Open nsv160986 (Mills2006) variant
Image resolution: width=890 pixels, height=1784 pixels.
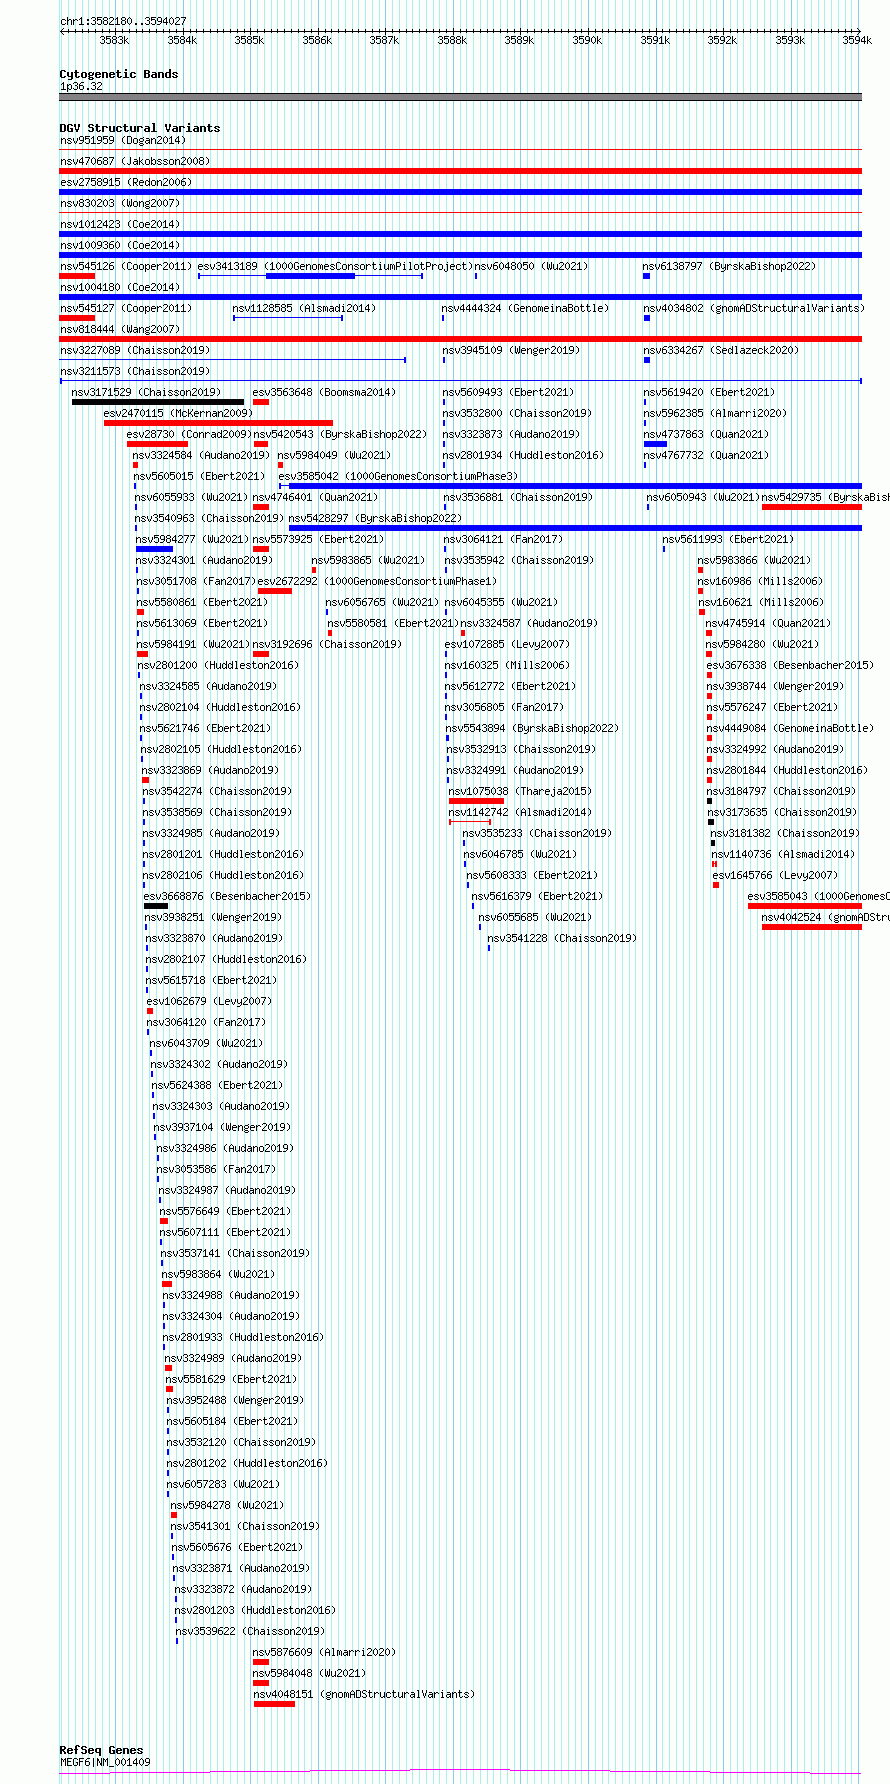point(760,581)
